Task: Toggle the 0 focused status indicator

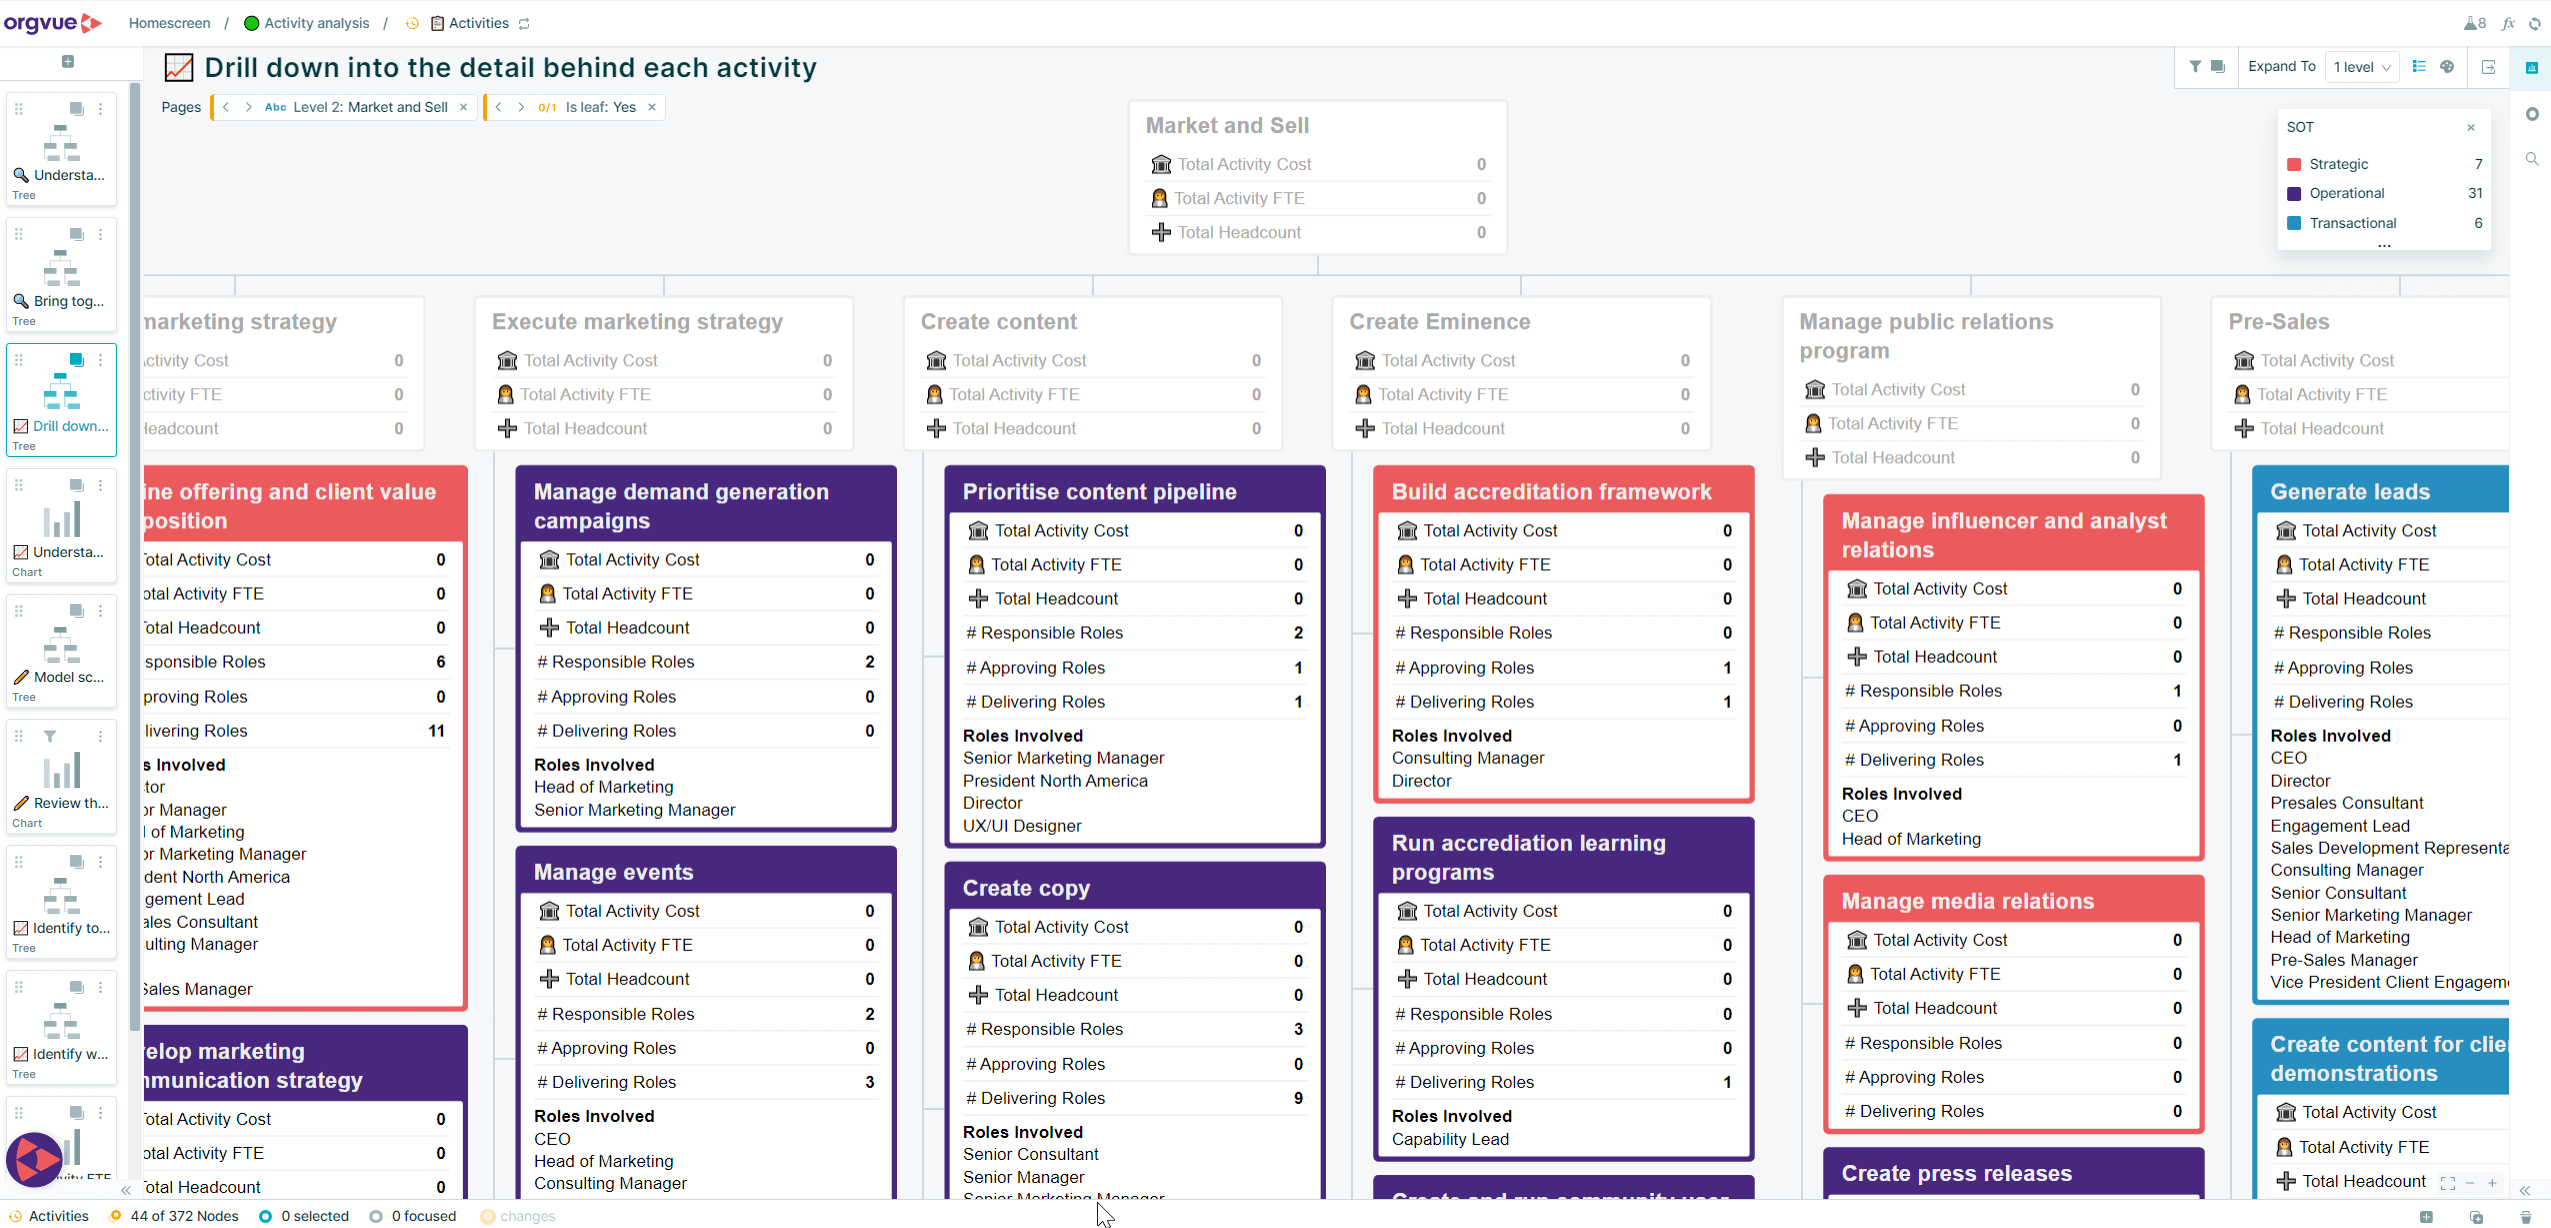Action: [412, 1216]
